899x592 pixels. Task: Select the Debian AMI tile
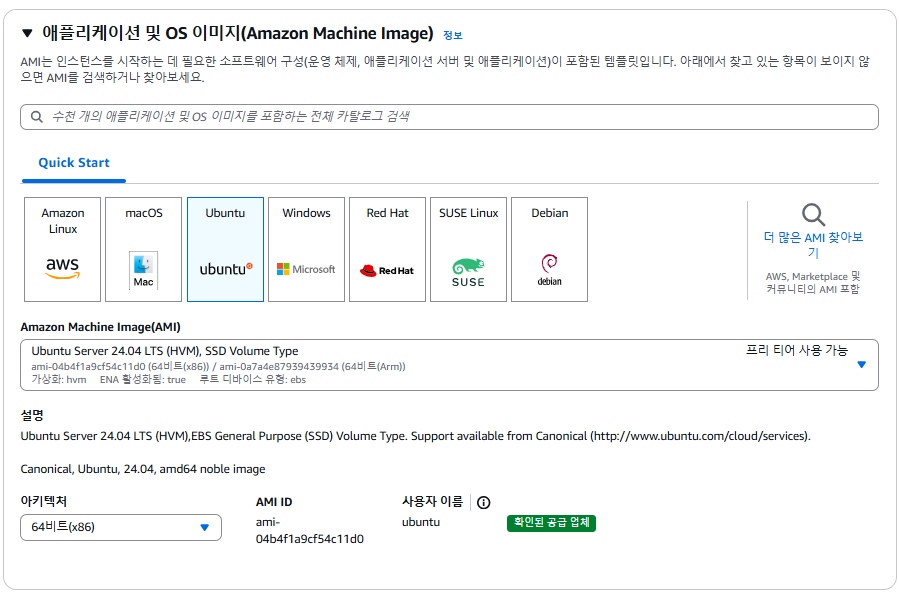(549, 249)
